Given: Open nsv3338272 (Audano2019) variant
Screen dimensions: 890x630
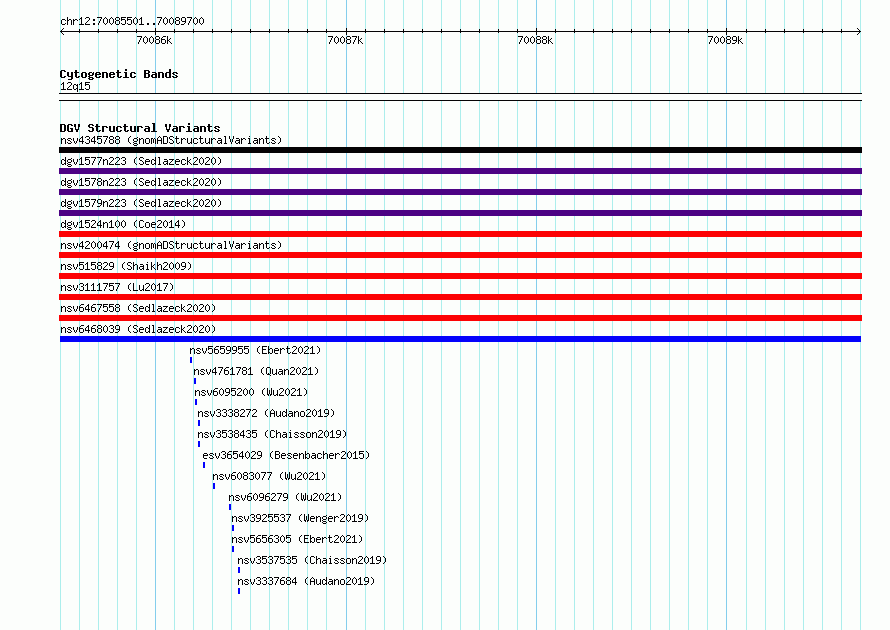Looking at the screenshot, I should 266,413.
